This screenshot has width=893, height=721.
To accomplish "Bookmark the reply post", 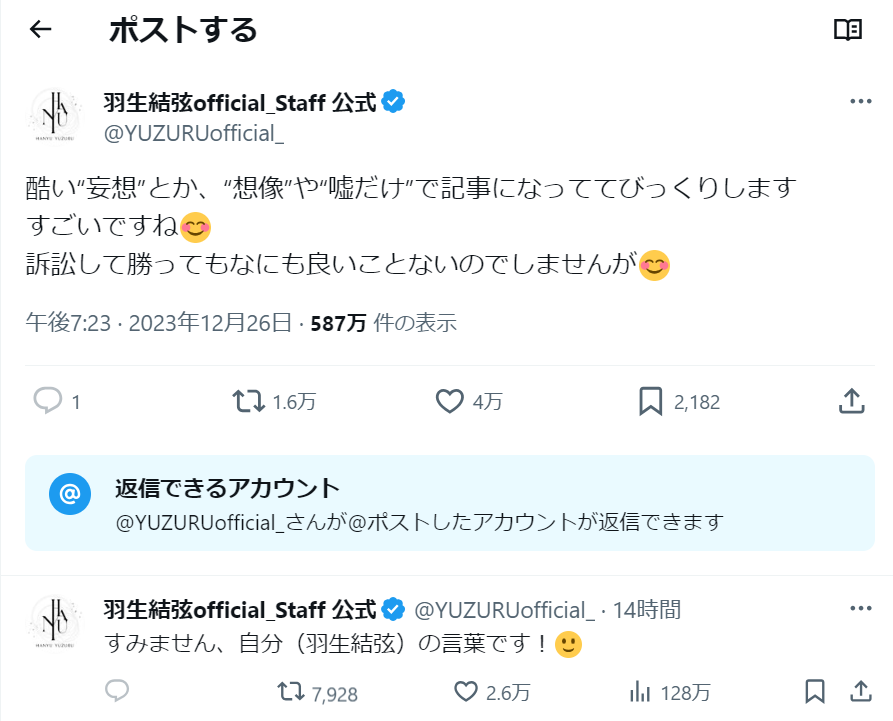I will click(815, 692).
